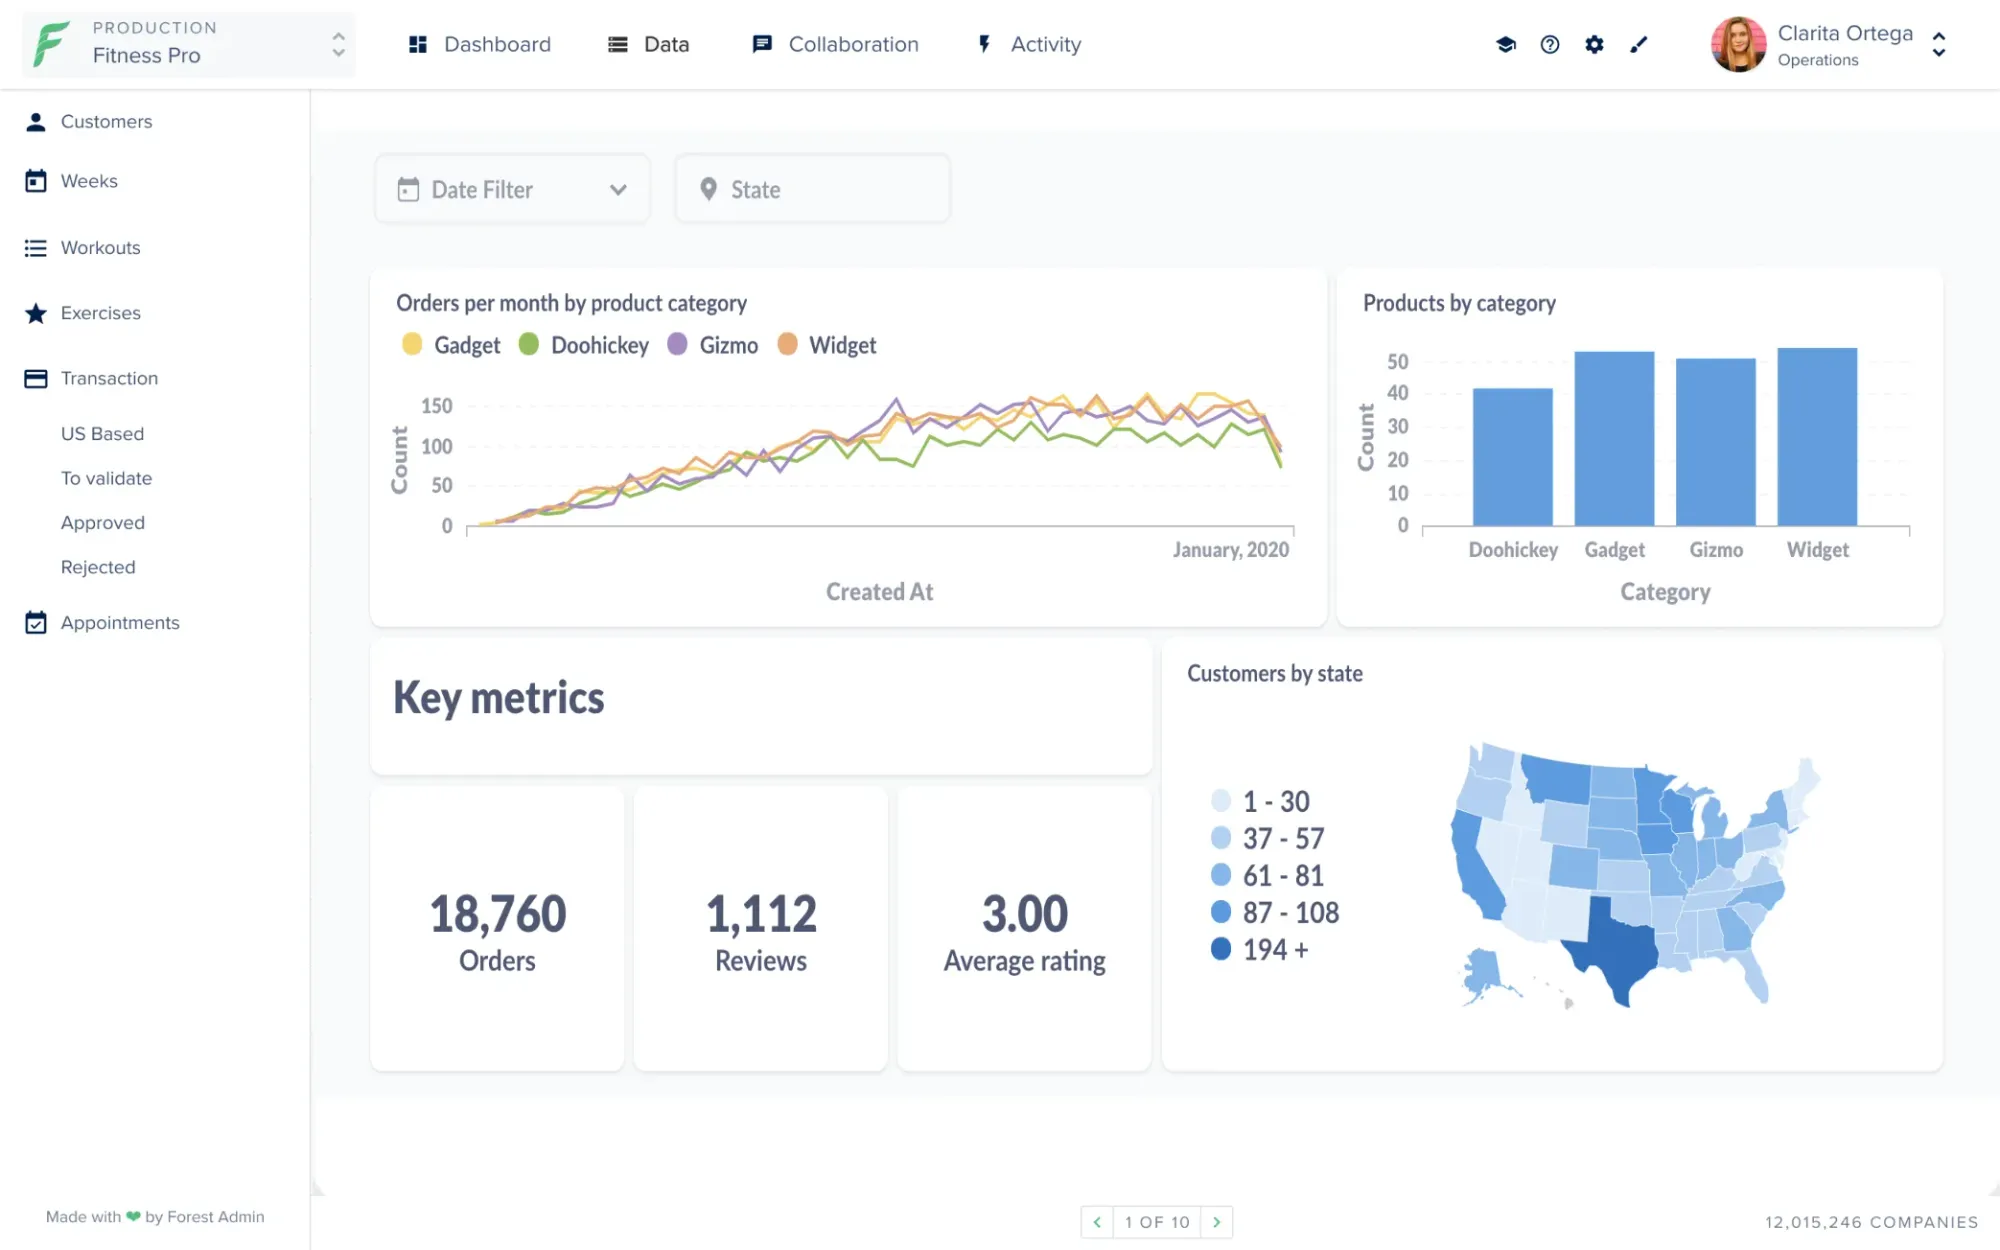Click the 1 - 30 map legend entry

coord(1260,801)
